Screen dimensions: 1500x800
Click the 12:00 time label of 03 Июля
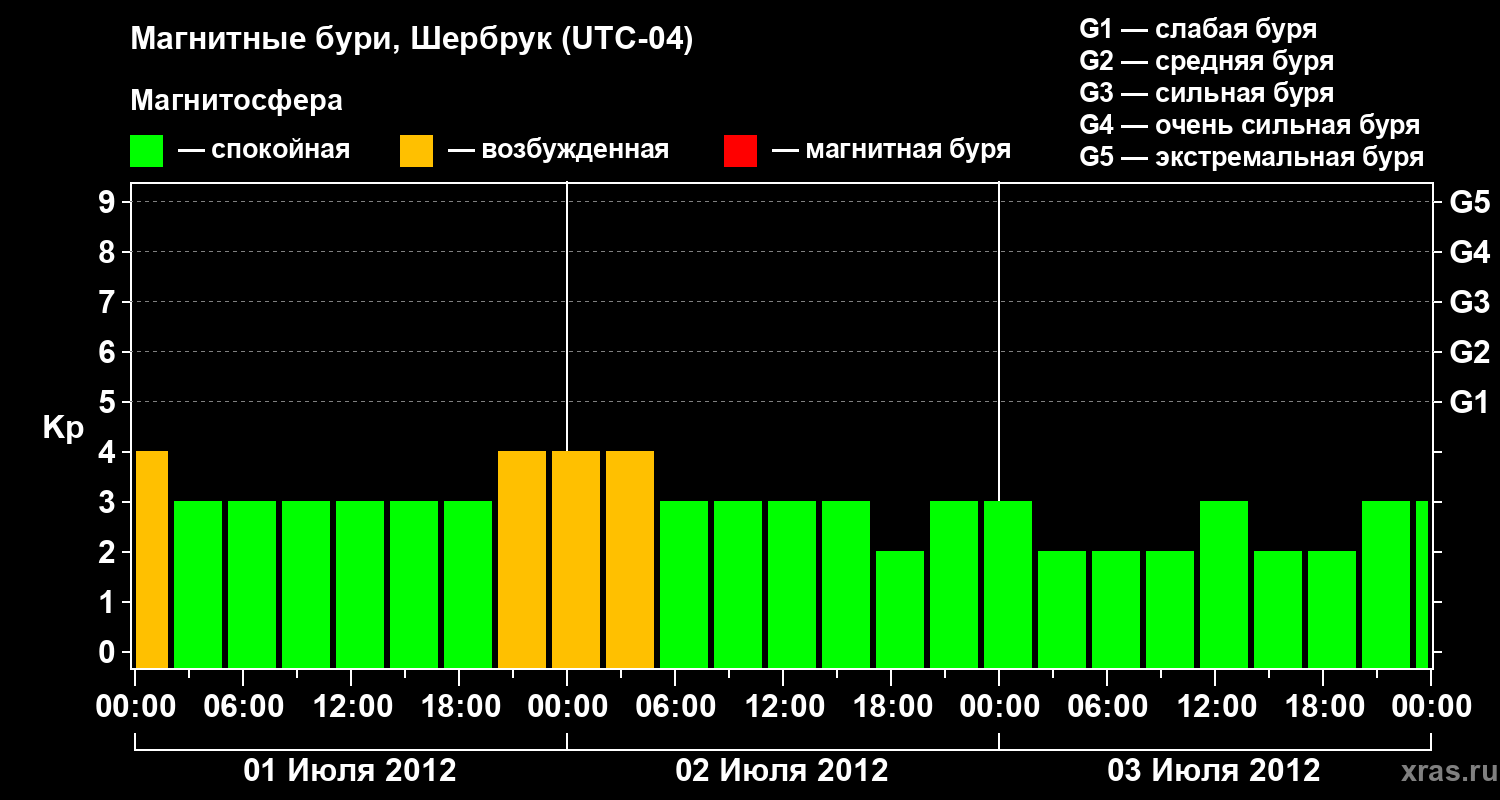point(1215,707)
